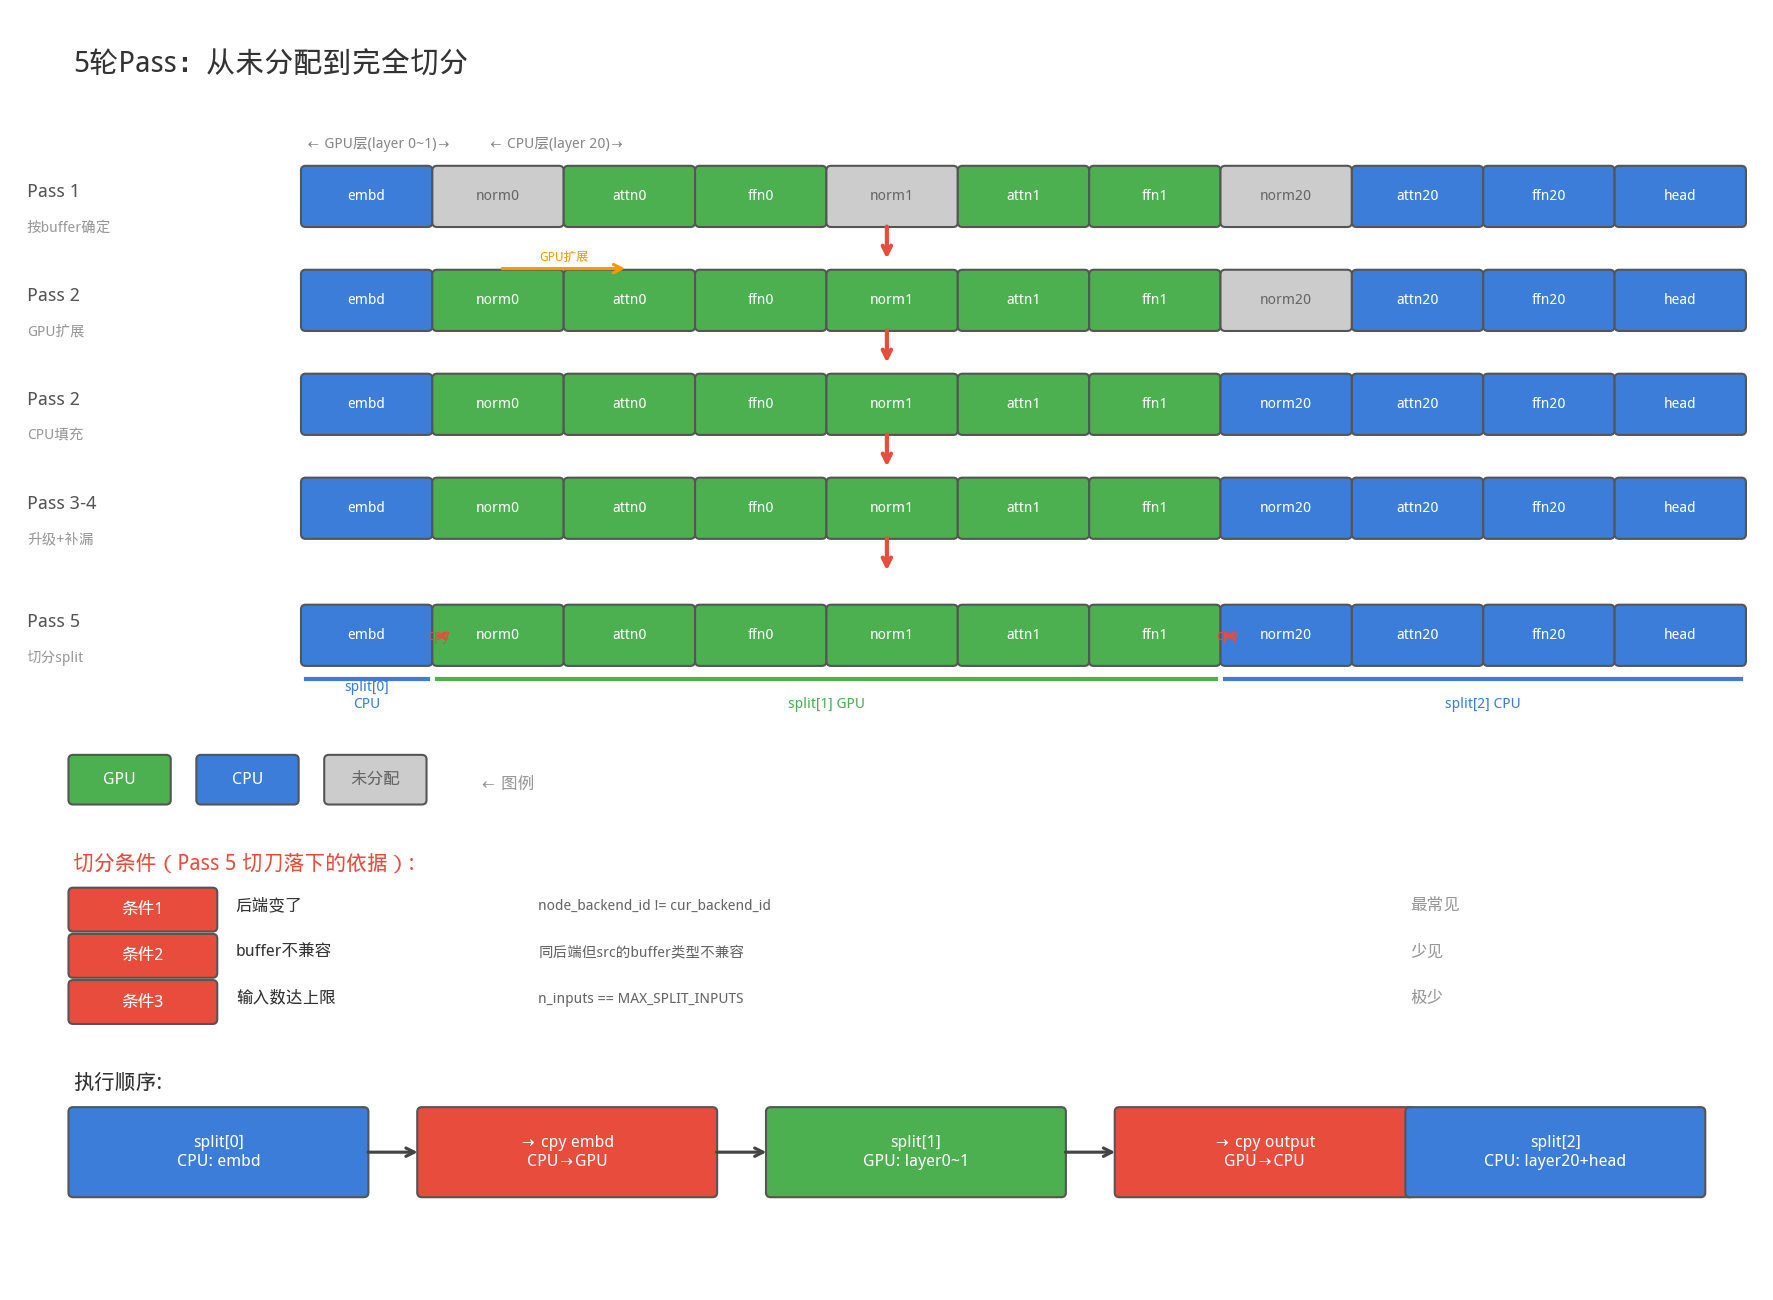Click the red 条件2 box
Screen dimensions: 1773x1300
pyautogui.click(x=143, y=954)
